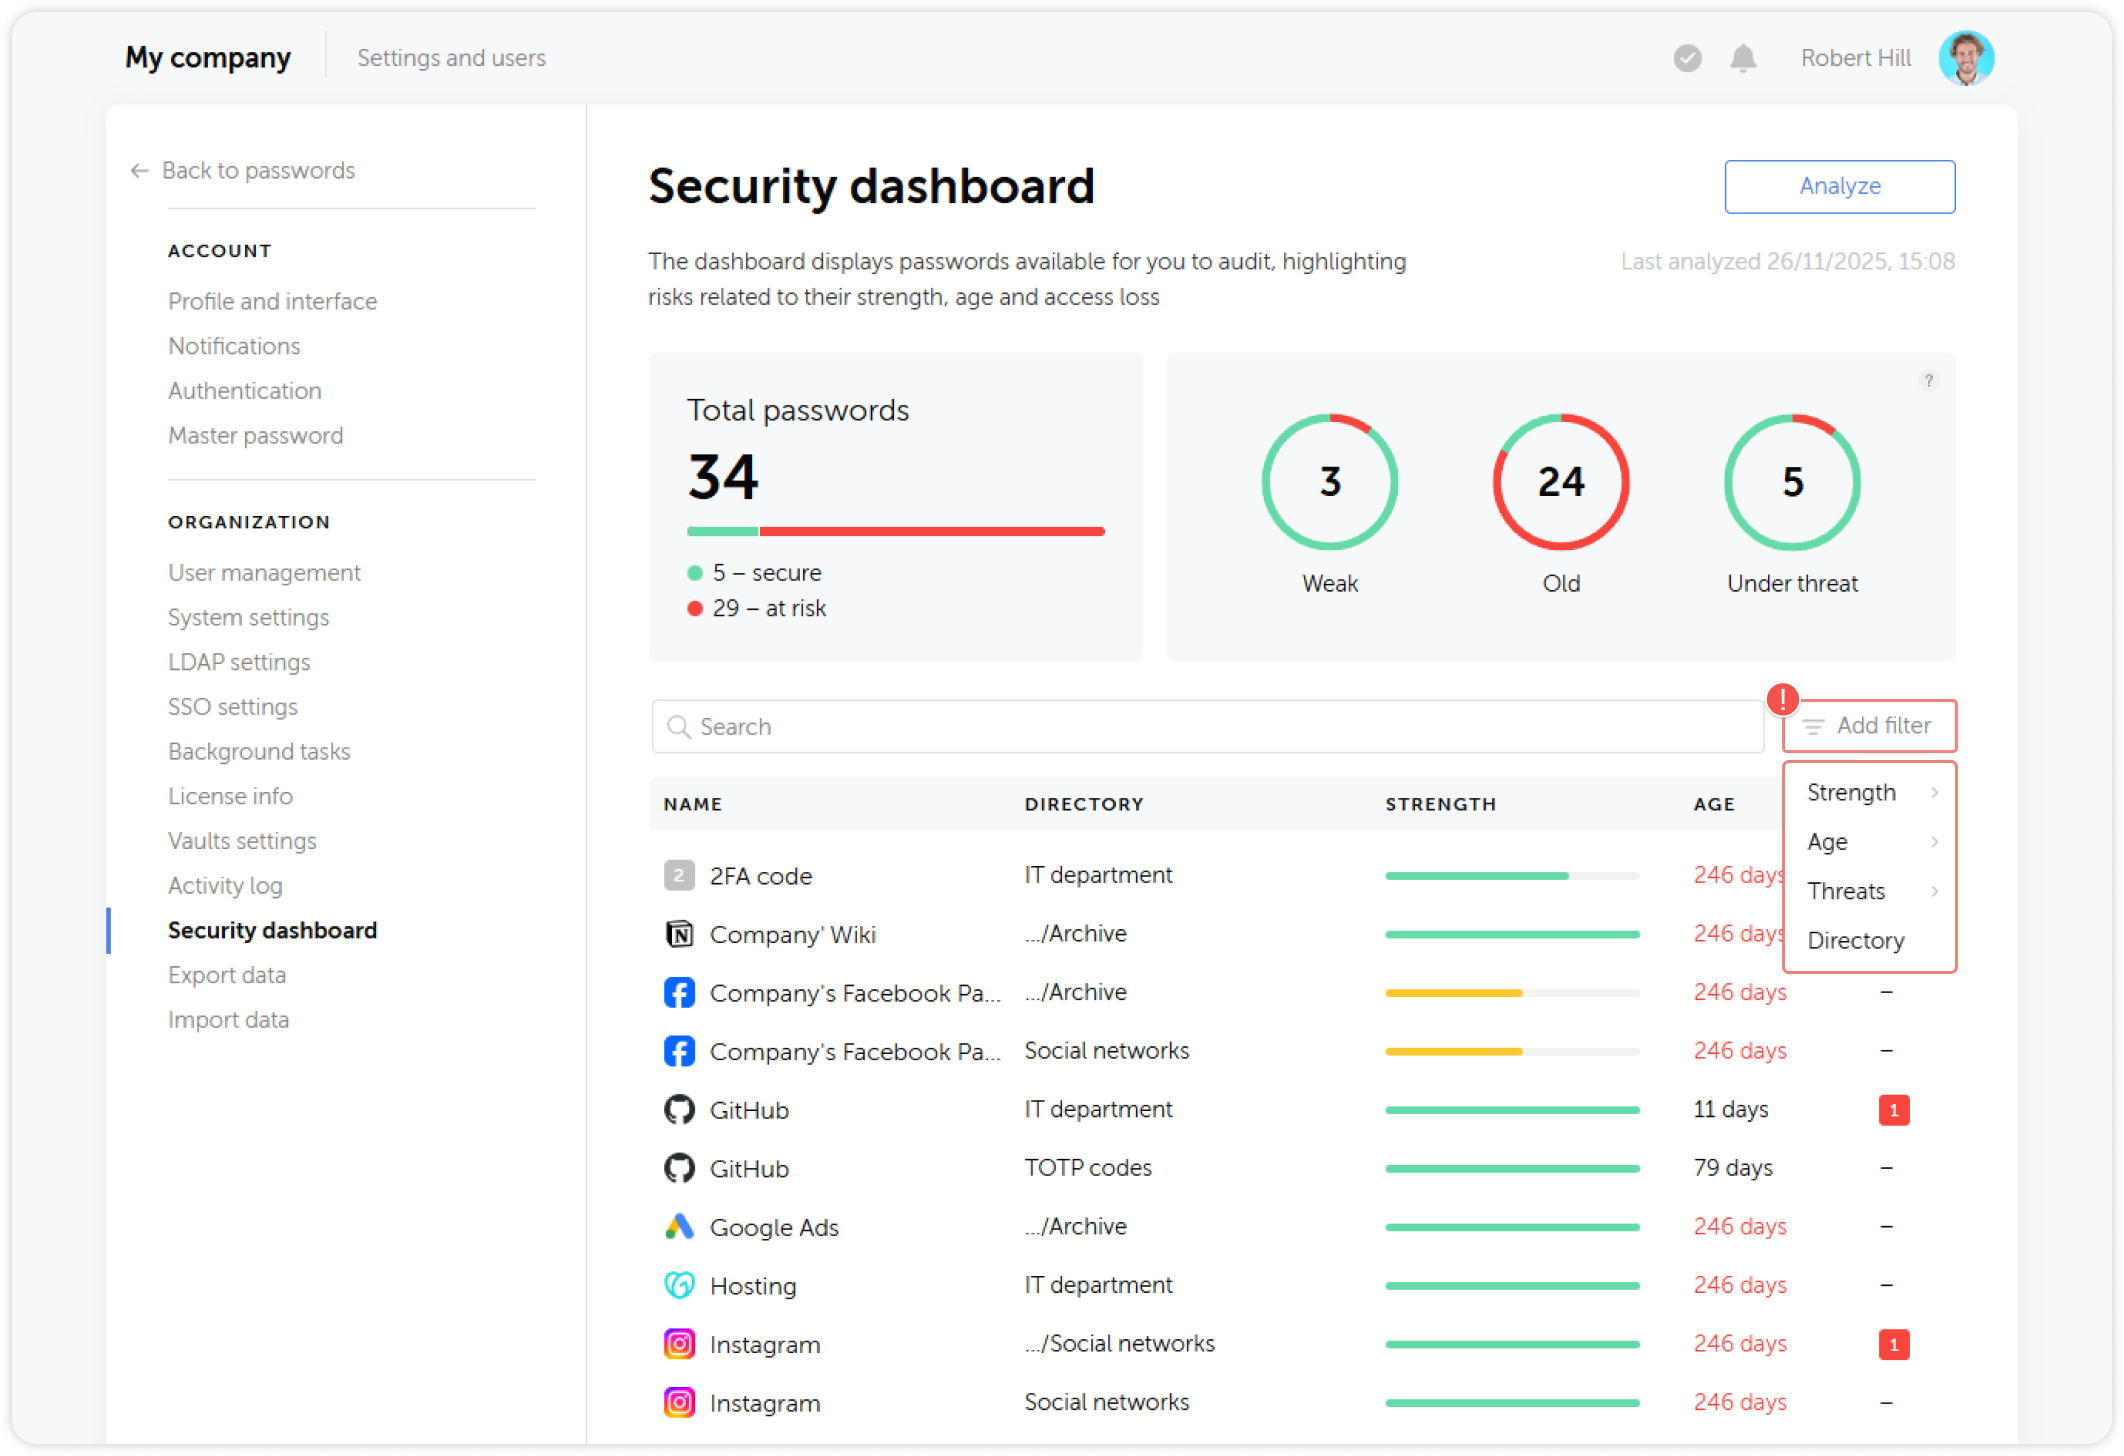
Task: Click the Hosting row icon
Action: [679, 1285]
